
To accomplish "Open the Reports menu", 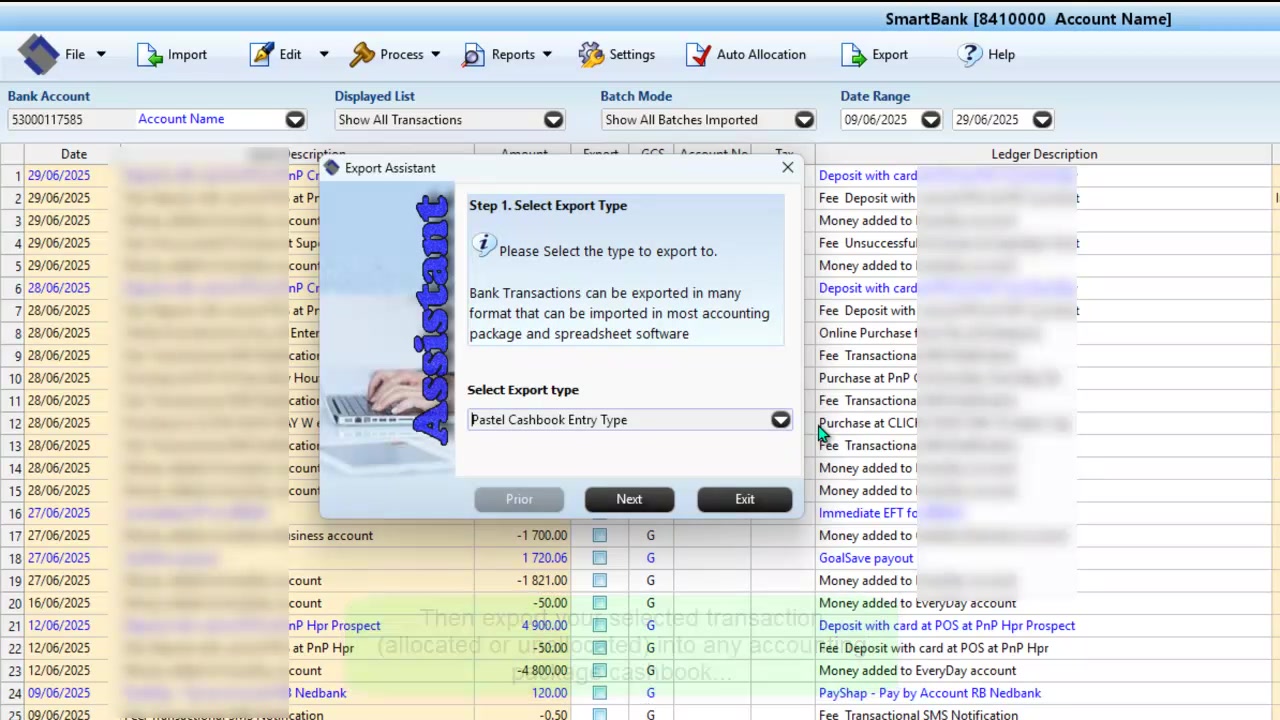I will click(x=507, y=54).
